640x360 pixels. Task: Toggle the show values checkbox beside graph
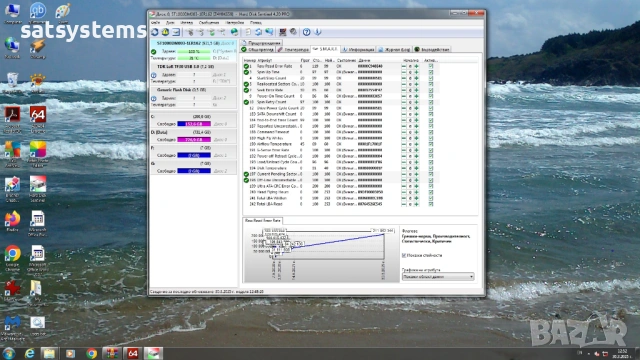pyautogui.click(x=404, y=256)
